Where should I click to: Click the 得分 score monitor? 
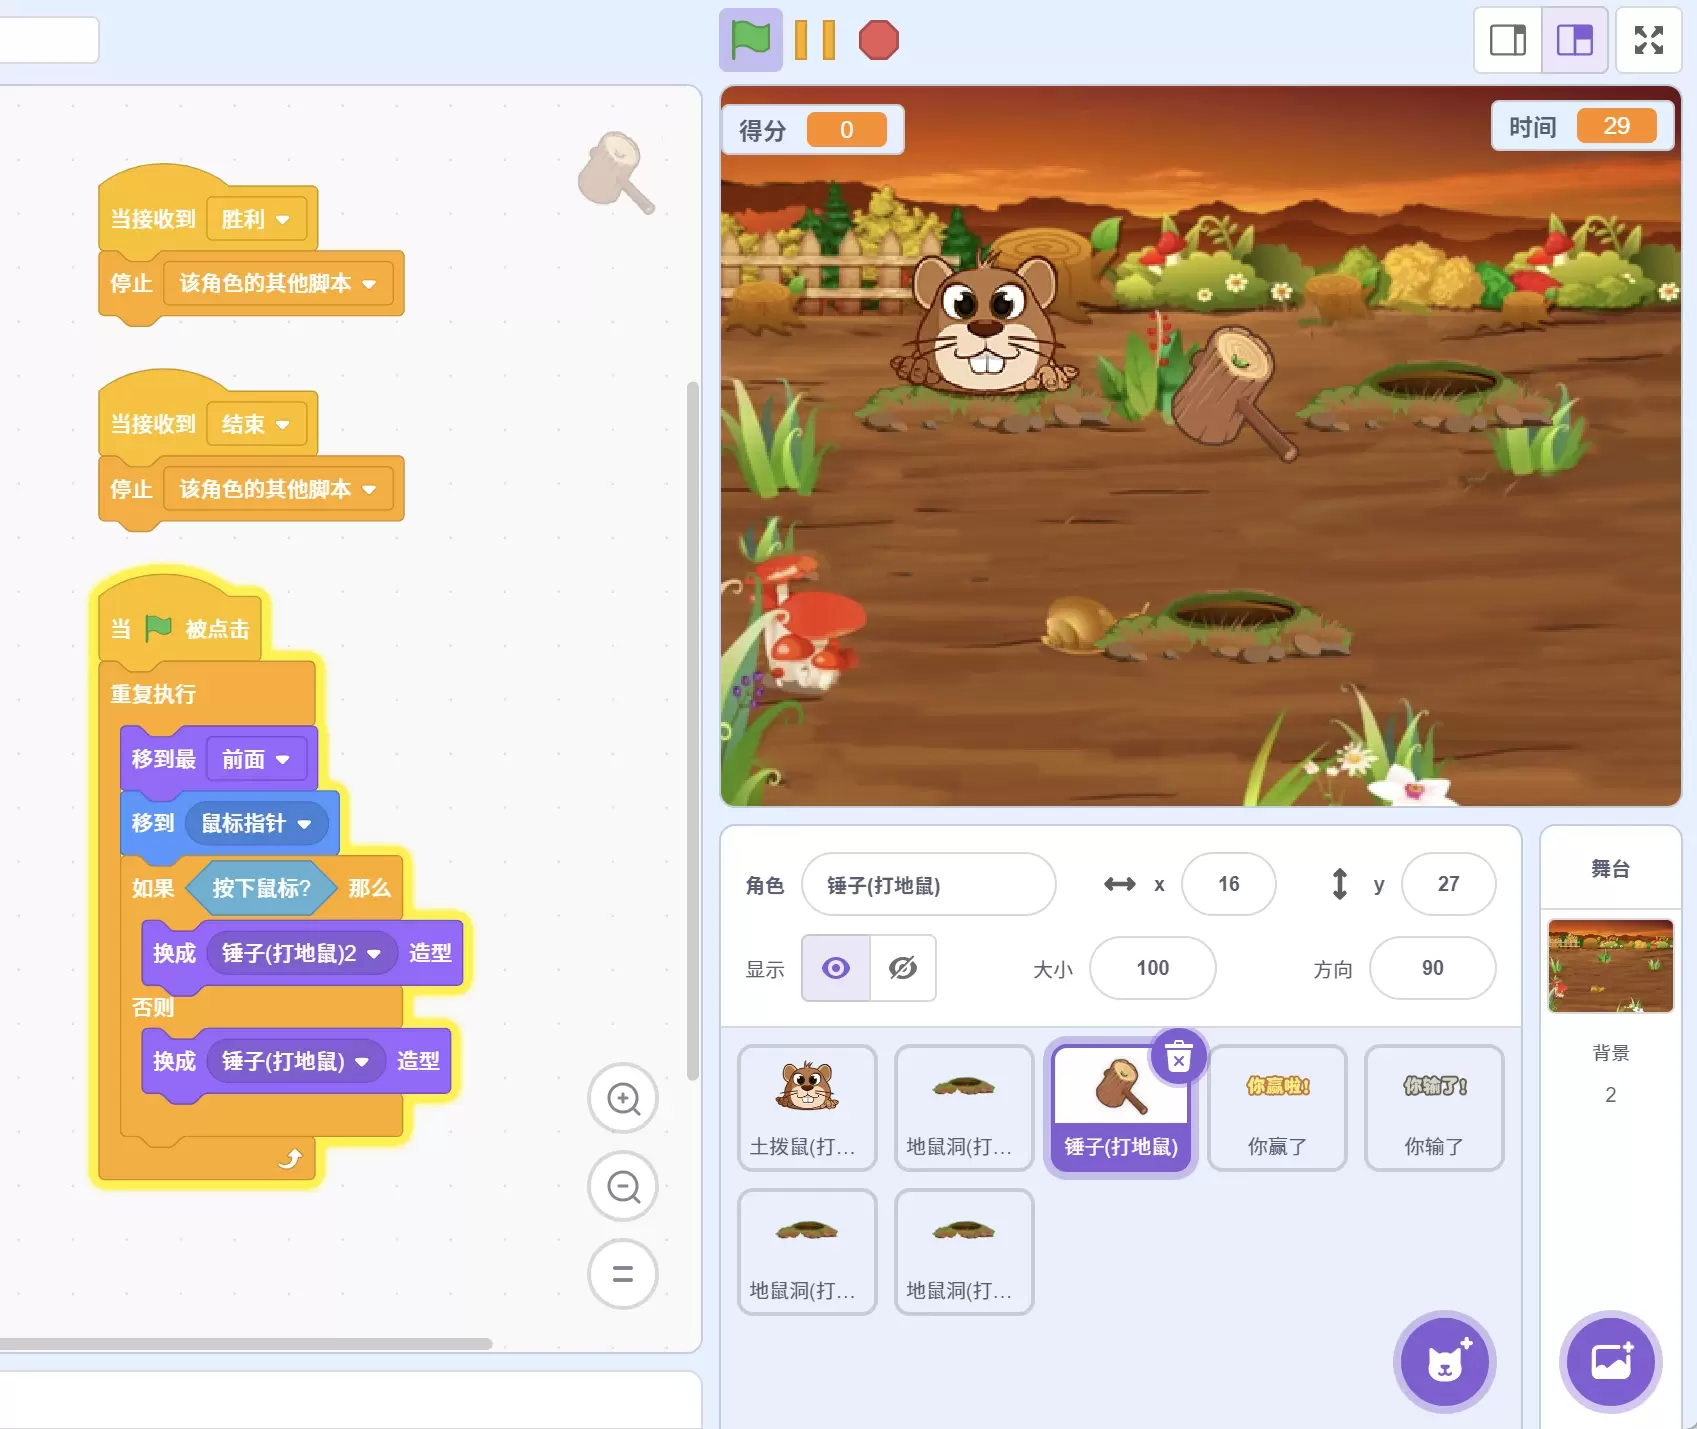pyautogui.click(x=813, y=130)
